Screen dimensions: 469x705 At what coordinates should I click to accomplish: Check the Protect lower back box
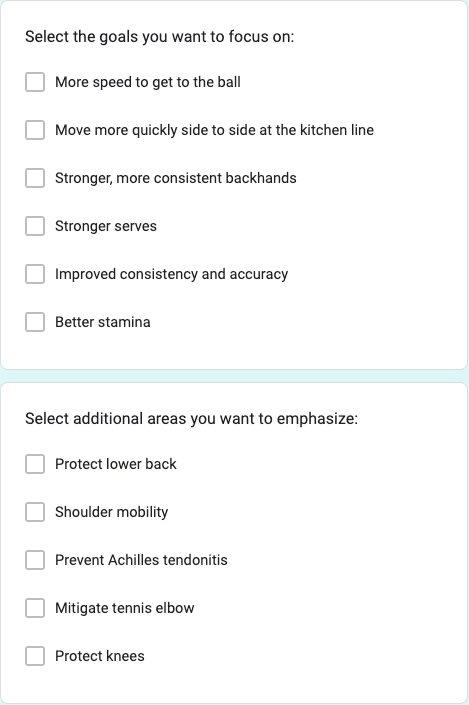tap(35, 464)
